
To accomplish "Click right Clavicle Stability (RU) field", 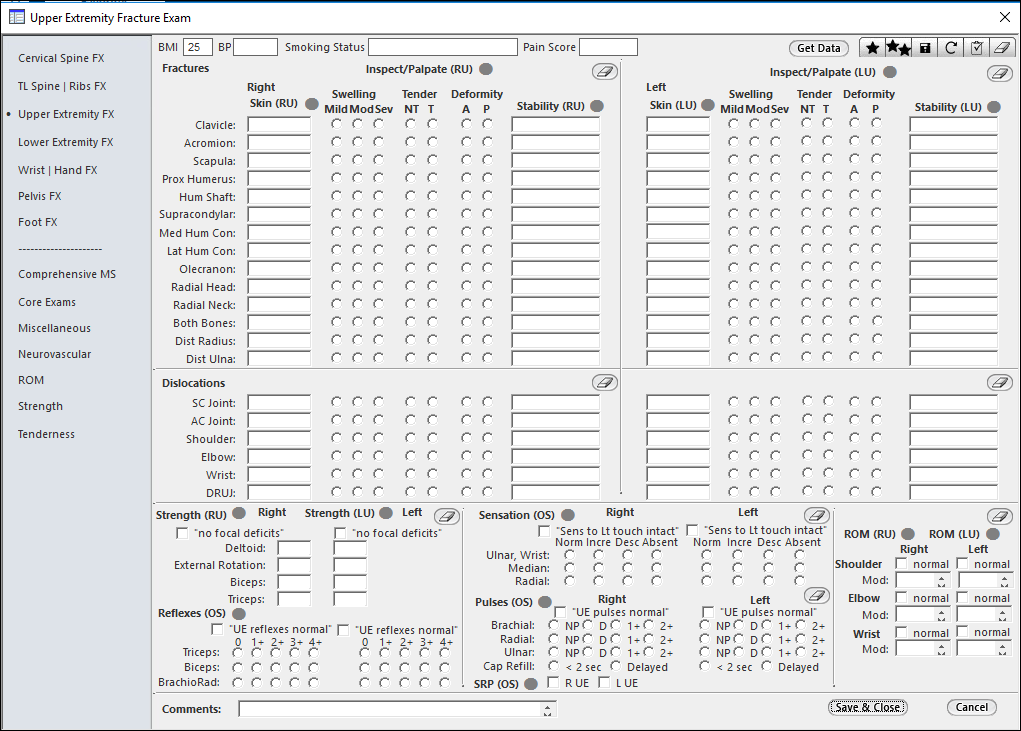I will click(555, 124).
